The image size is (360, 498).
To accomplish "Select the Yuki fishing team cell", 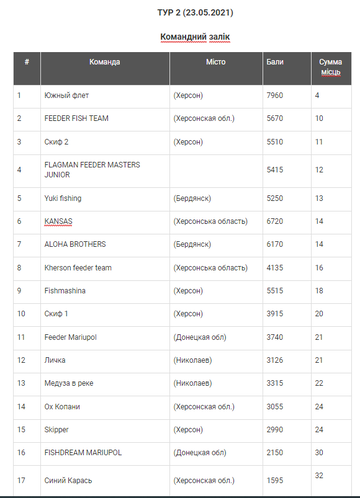I will (x=105, y=199).
